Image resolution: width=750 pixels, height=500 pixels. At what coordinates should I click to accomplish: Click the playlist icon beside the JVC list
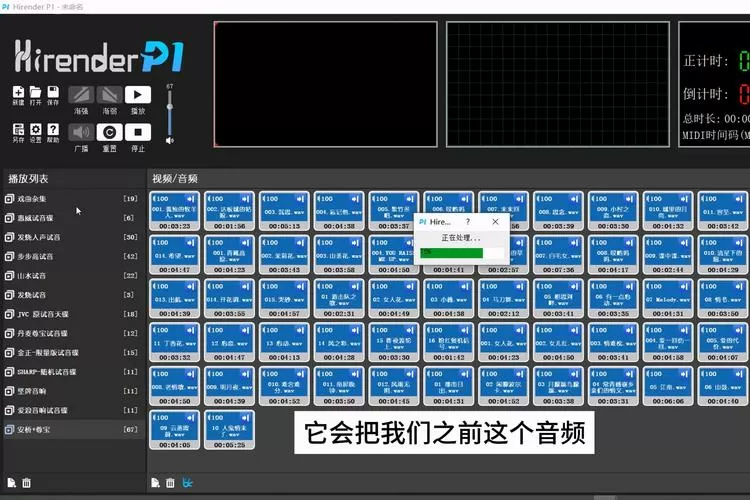9,314
